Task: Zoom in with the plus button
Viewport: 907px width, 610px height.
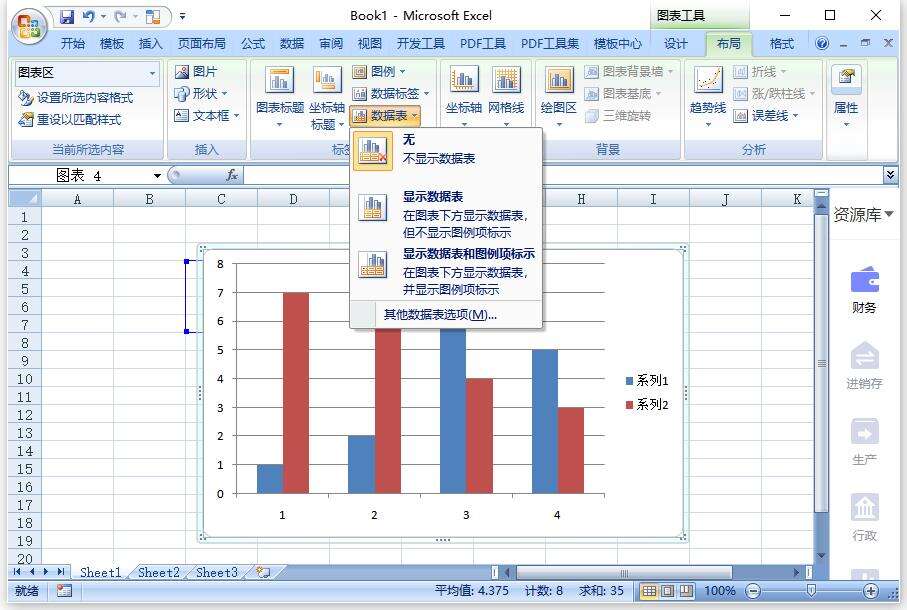Action: point(871,591)
